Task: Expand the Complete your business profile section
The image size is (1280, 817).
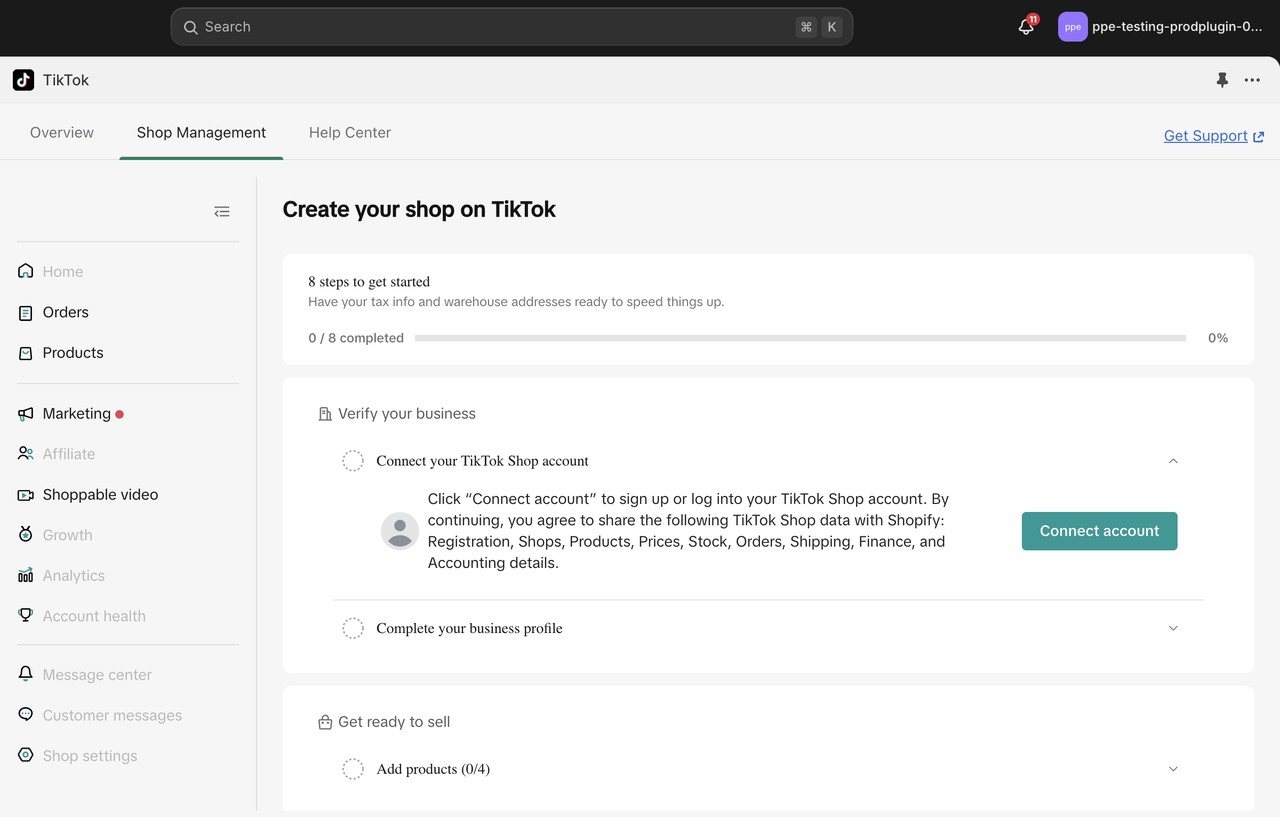Action: coord(1173,628)
